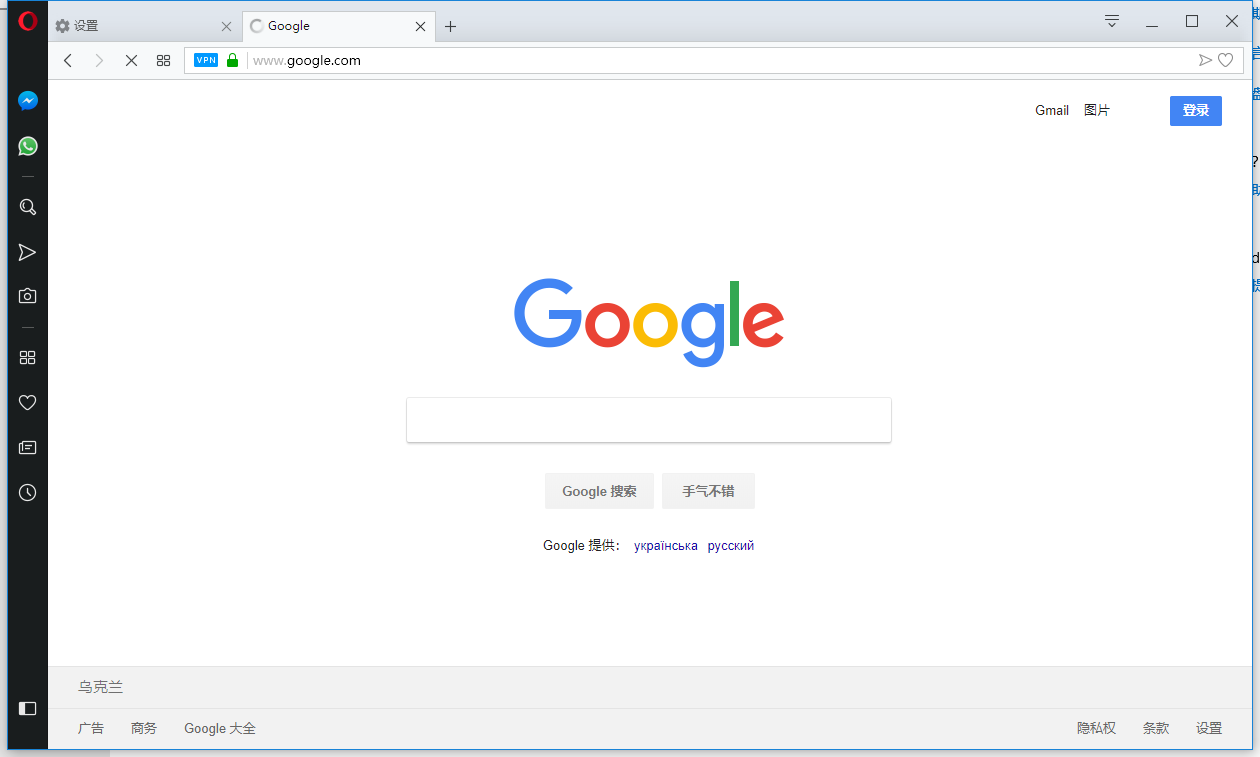Open 图片 images link
1260x757 pixels.
point(1097,110)
